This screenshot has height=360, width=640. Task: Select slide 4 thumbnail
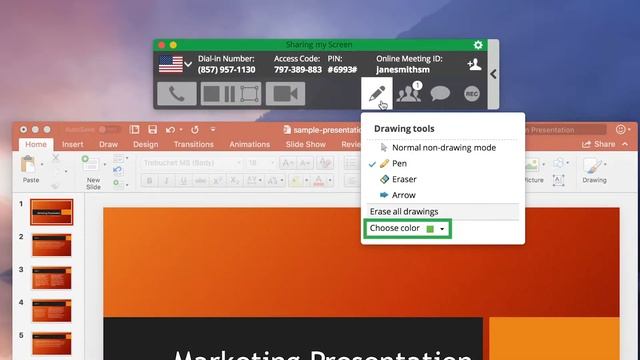(x=51, y=311)
